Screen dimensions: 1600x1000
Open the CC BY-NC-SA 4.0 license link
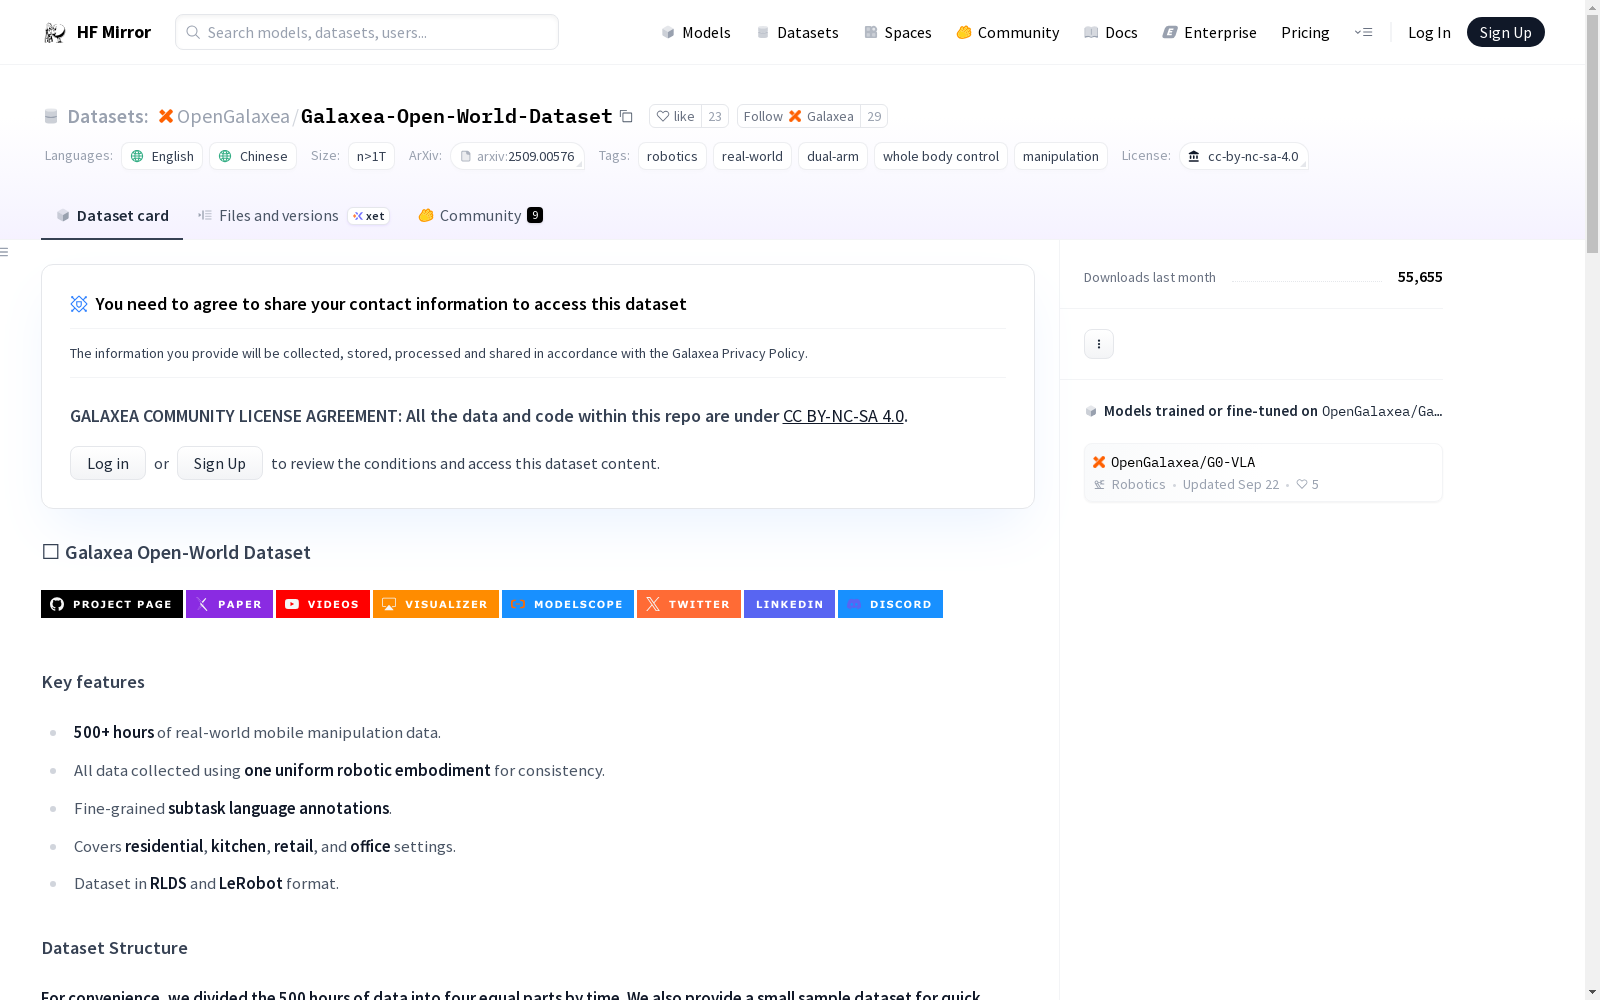point(843,416)
